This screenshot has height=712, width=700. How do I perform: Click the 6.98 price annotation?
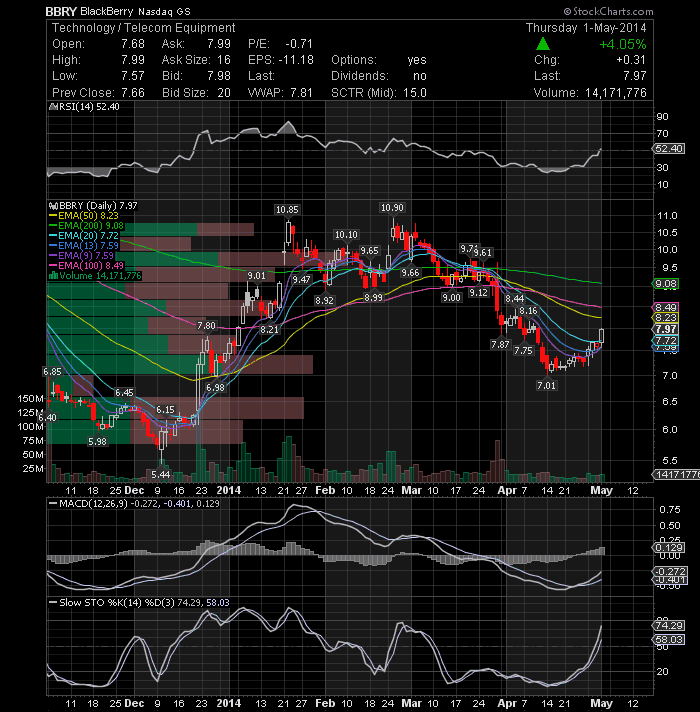point(215,387)
